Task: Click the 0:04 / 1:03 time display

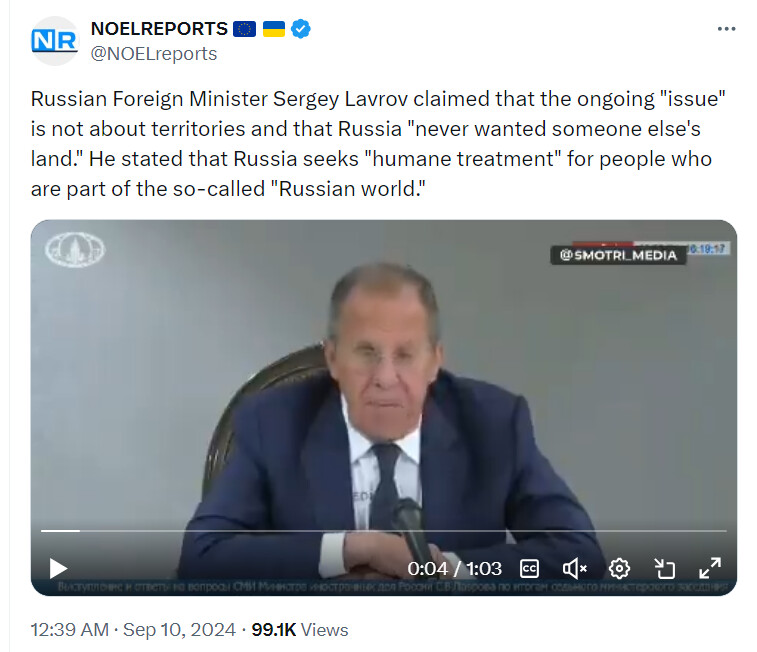Action: click(454, 569)
